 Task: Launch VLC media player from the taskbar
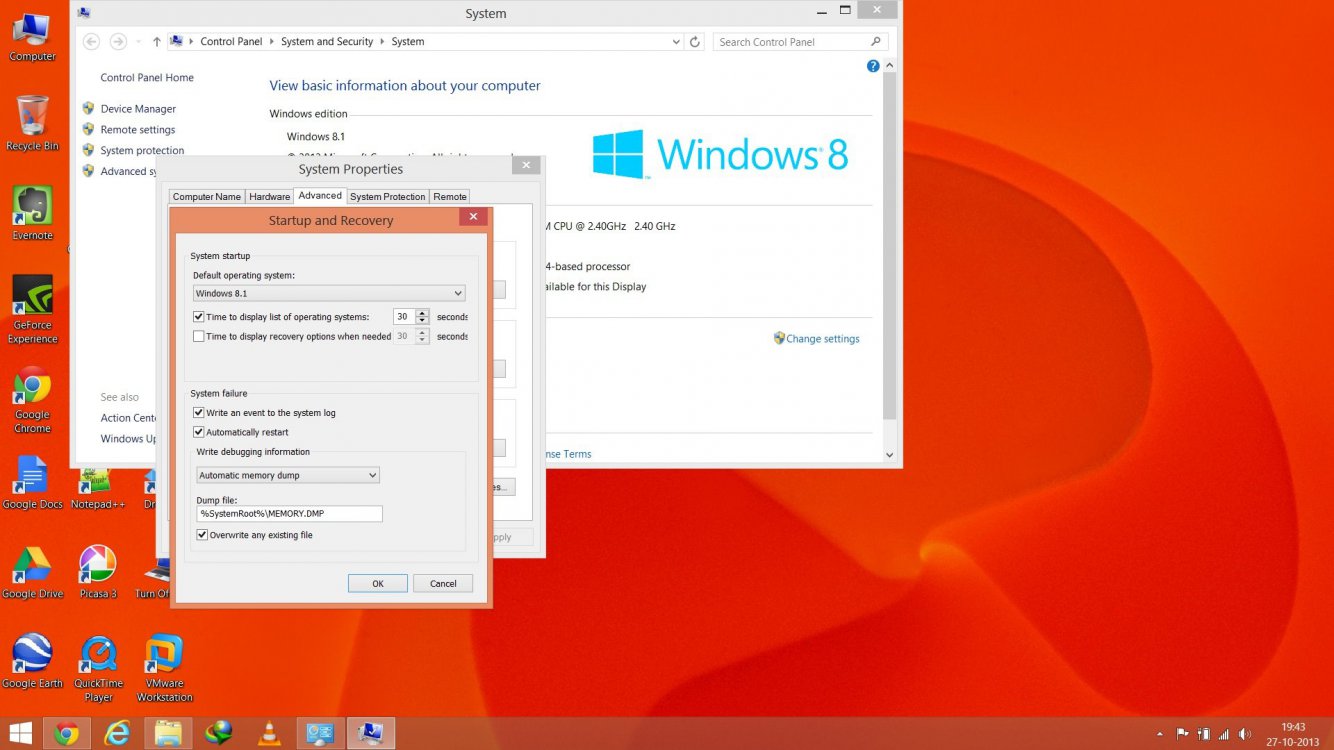click(x=269, y=733)
